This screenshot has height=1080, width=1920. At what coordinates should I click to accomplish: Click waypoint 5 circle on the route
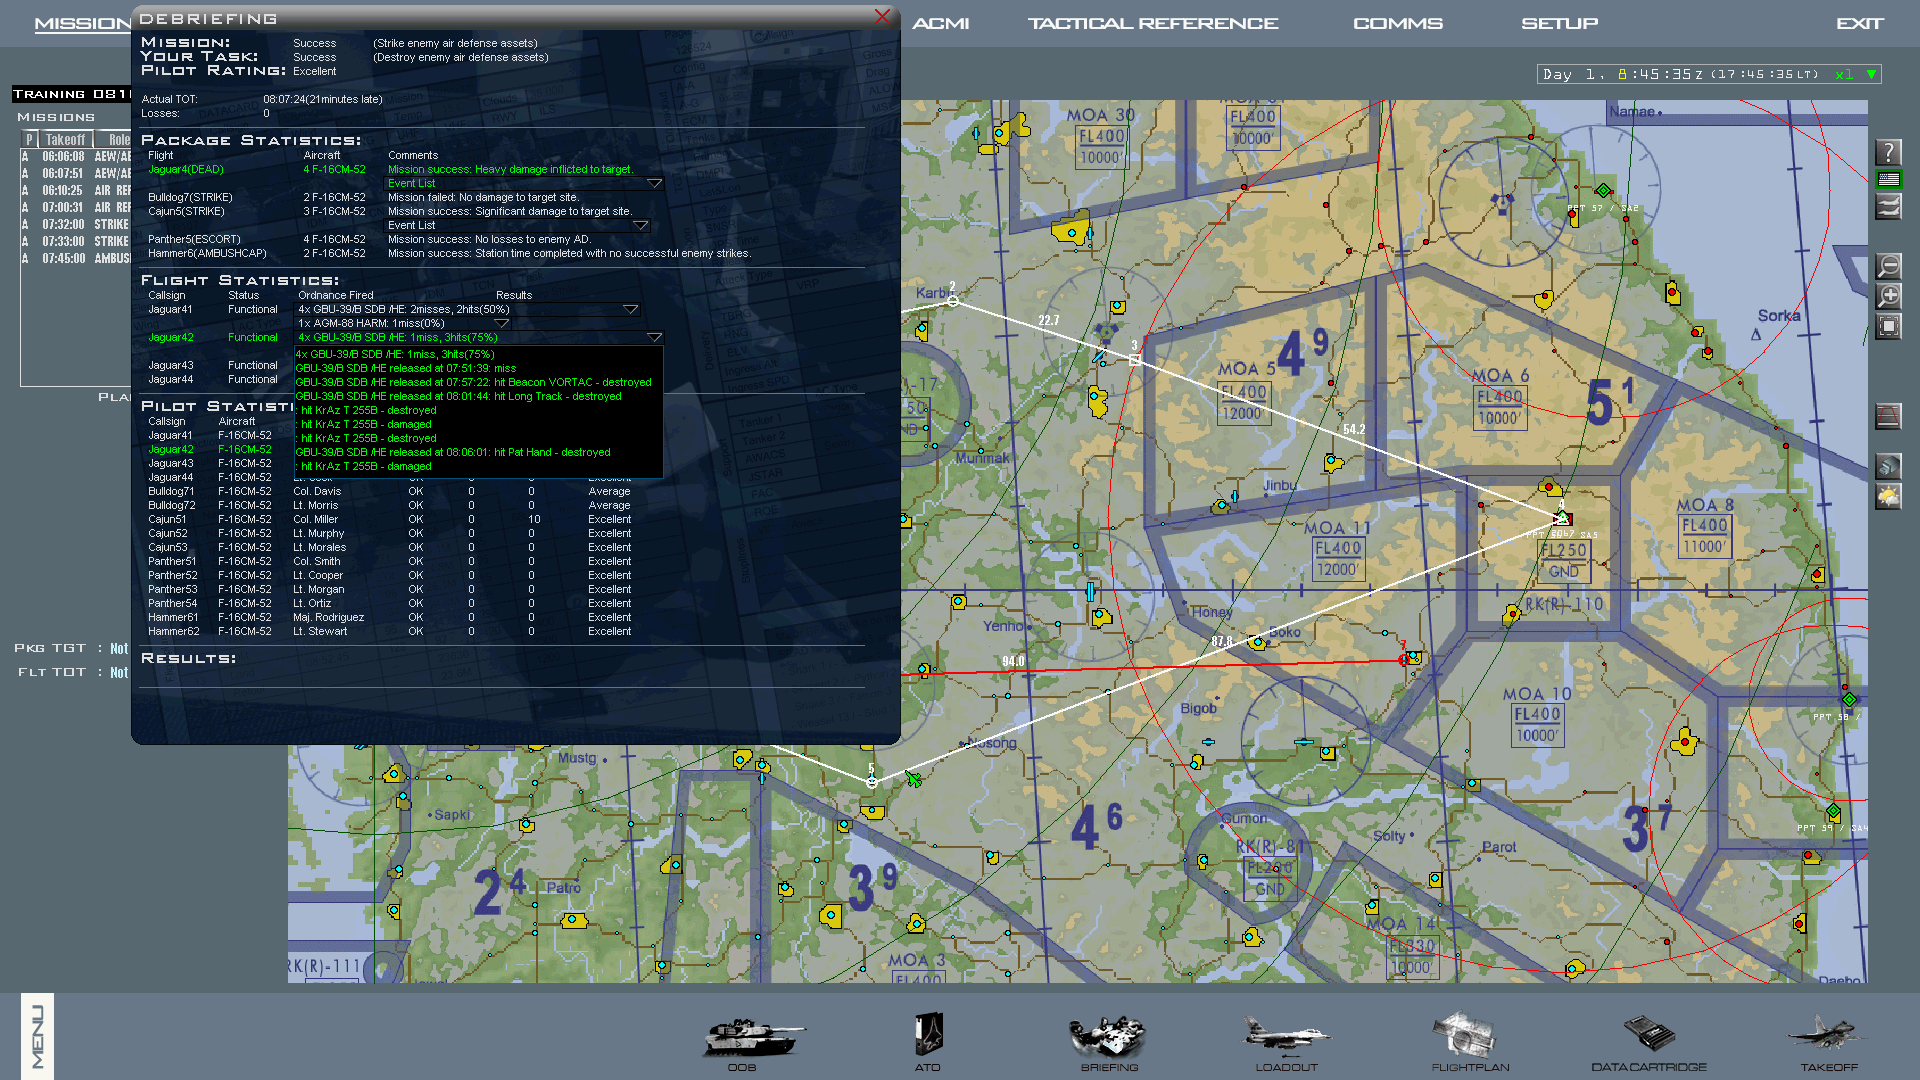tap(872, 782)
